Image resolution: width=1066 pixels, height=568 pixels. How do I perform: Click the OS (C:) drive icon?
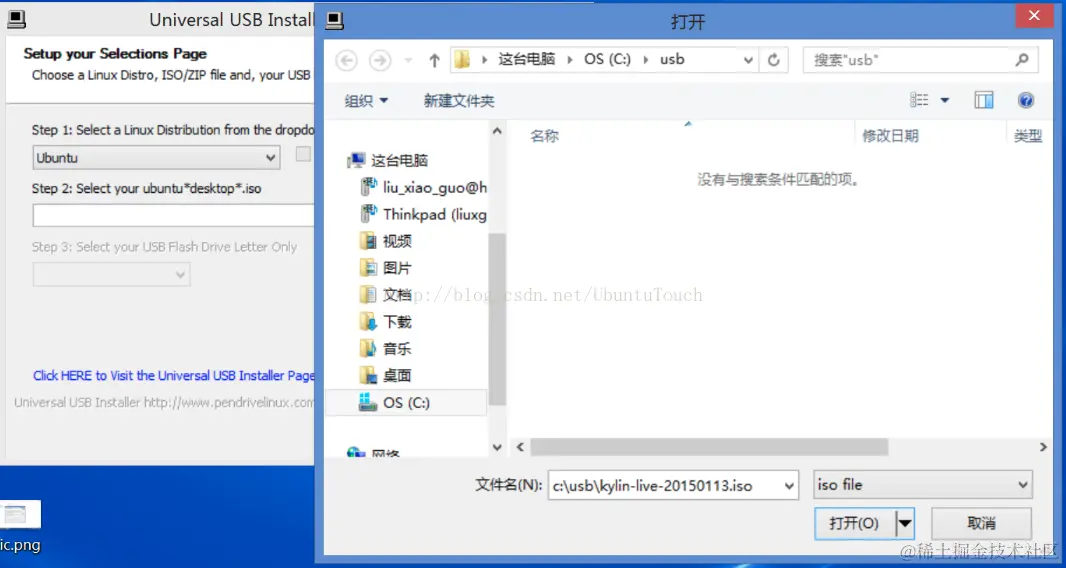[x=368, y=402]
